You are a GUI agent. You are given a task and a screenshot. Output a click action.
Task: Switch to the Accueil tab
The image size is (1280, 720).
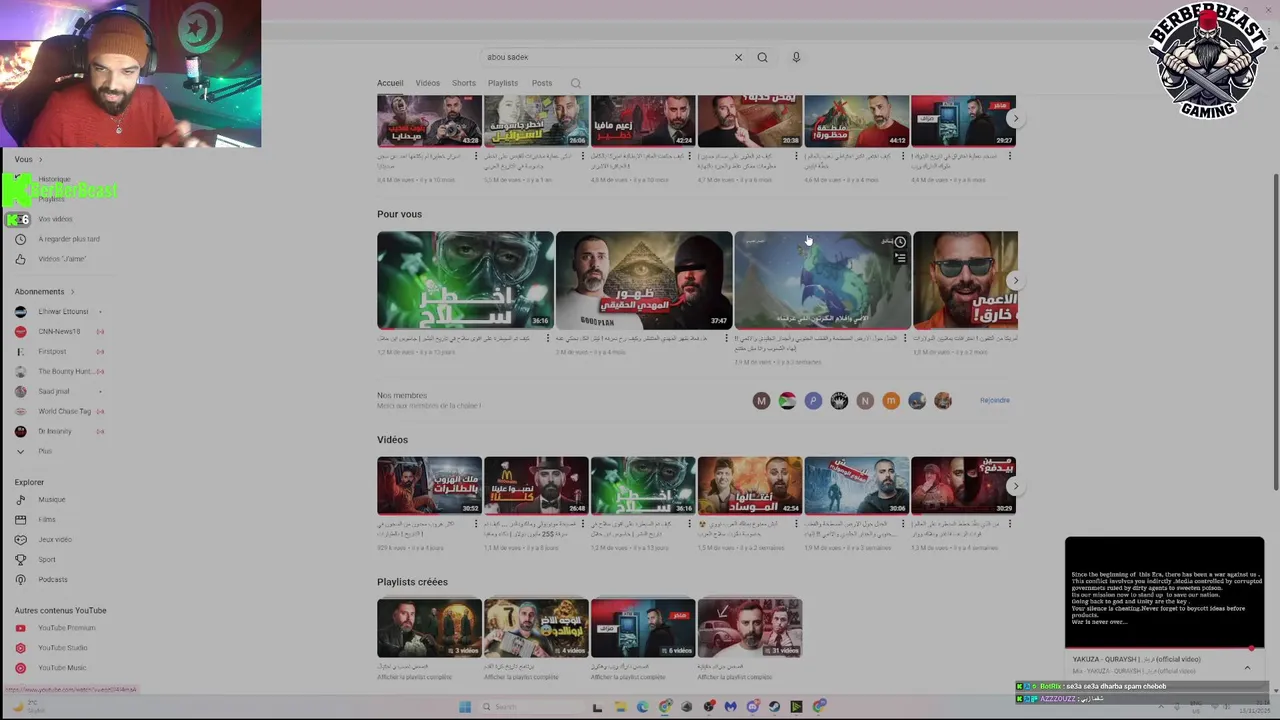click(390, 83)
